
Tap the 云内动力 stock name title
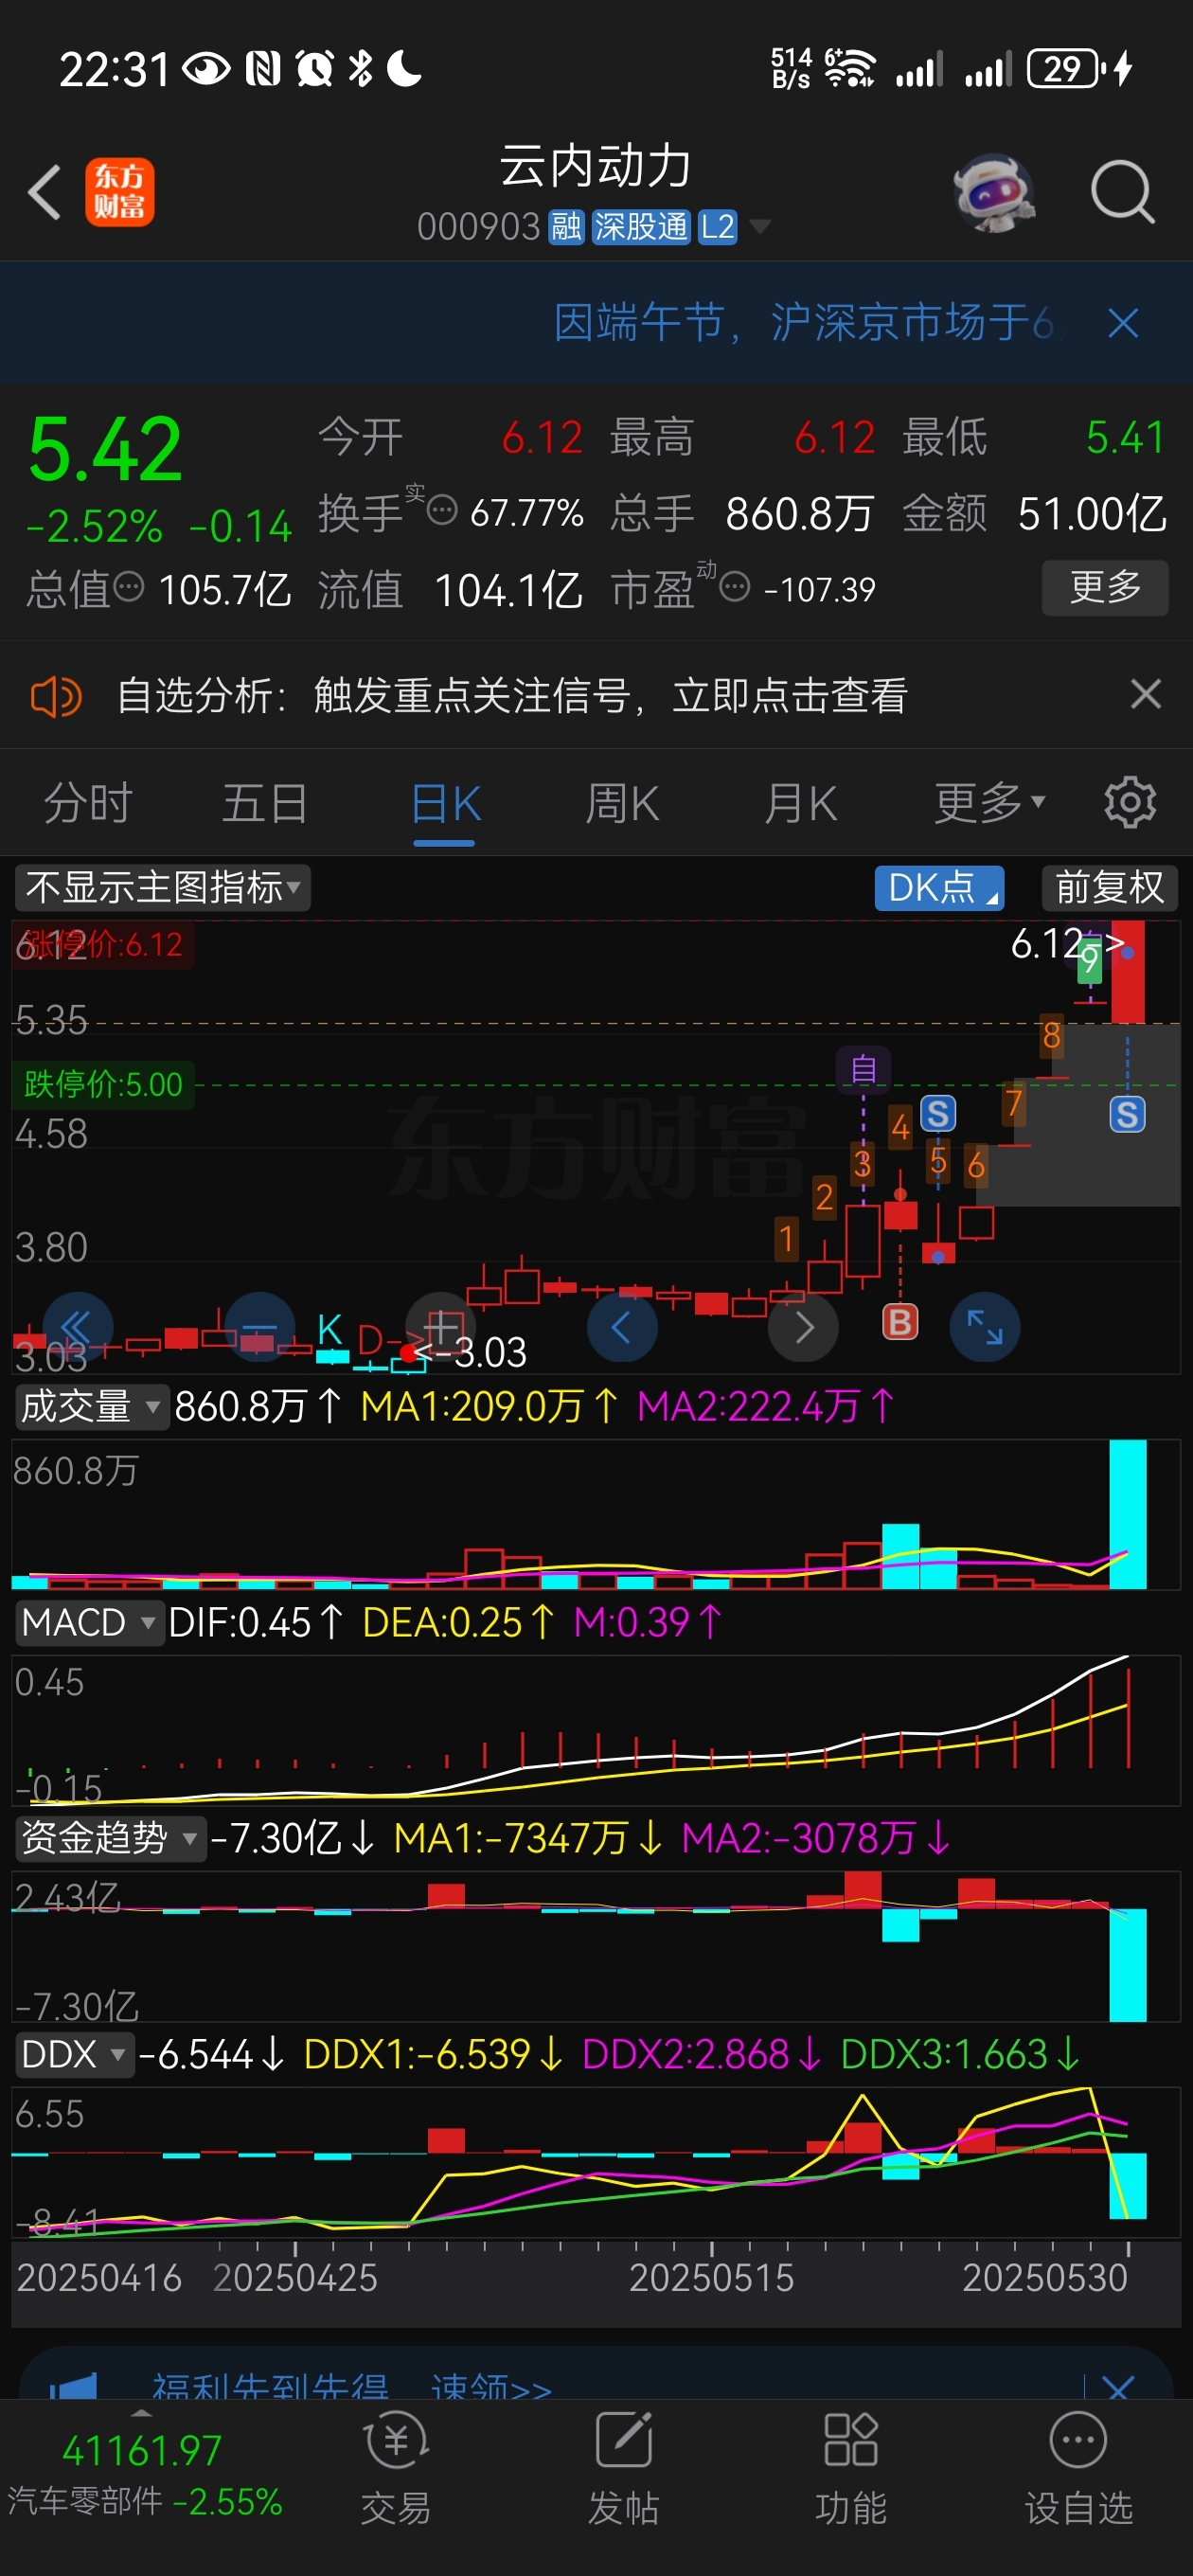point(595,165)
